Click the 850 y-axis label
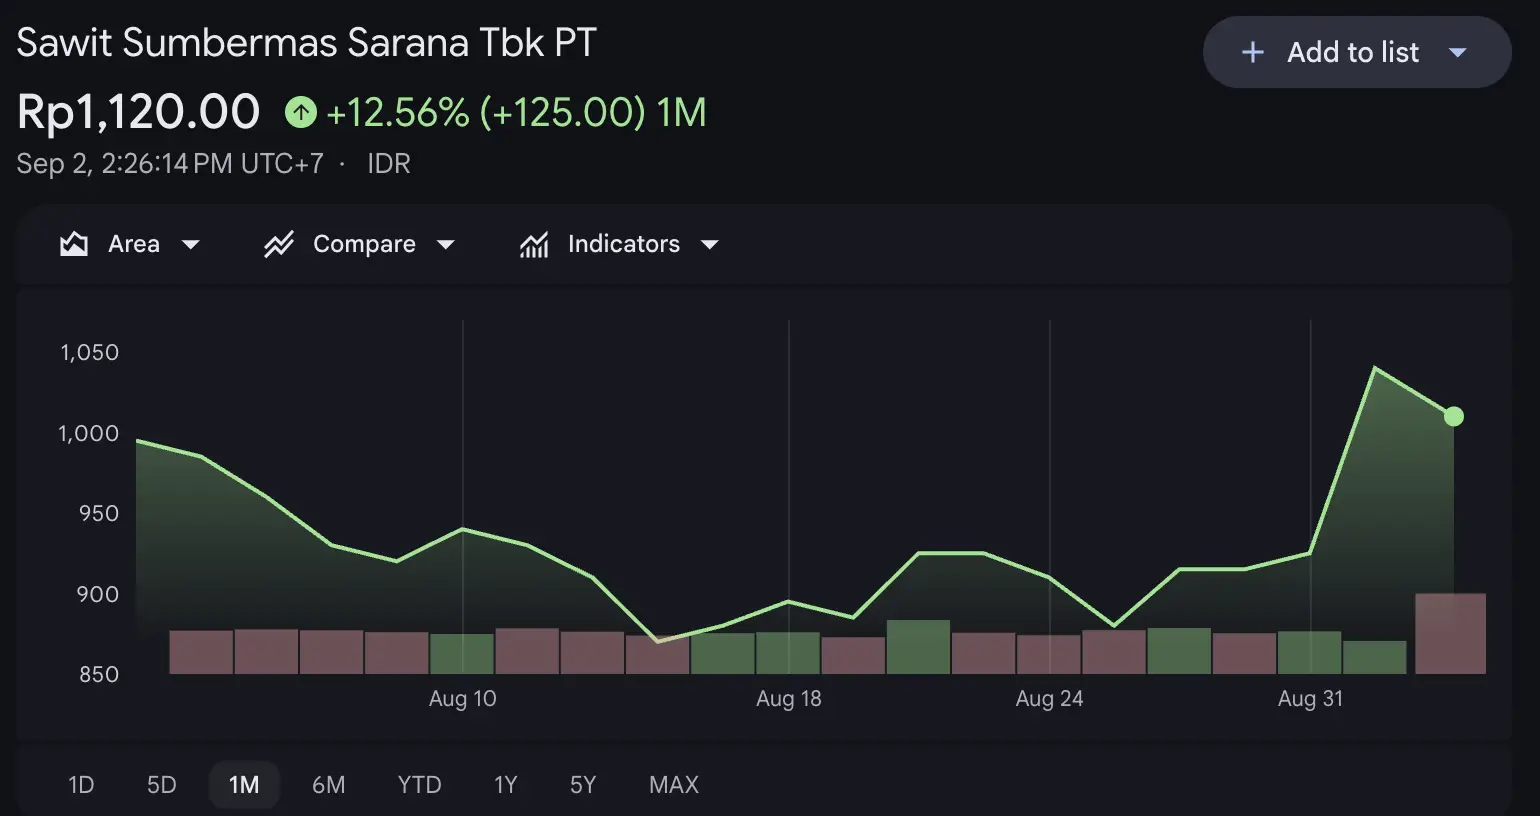 coord(98,674)
